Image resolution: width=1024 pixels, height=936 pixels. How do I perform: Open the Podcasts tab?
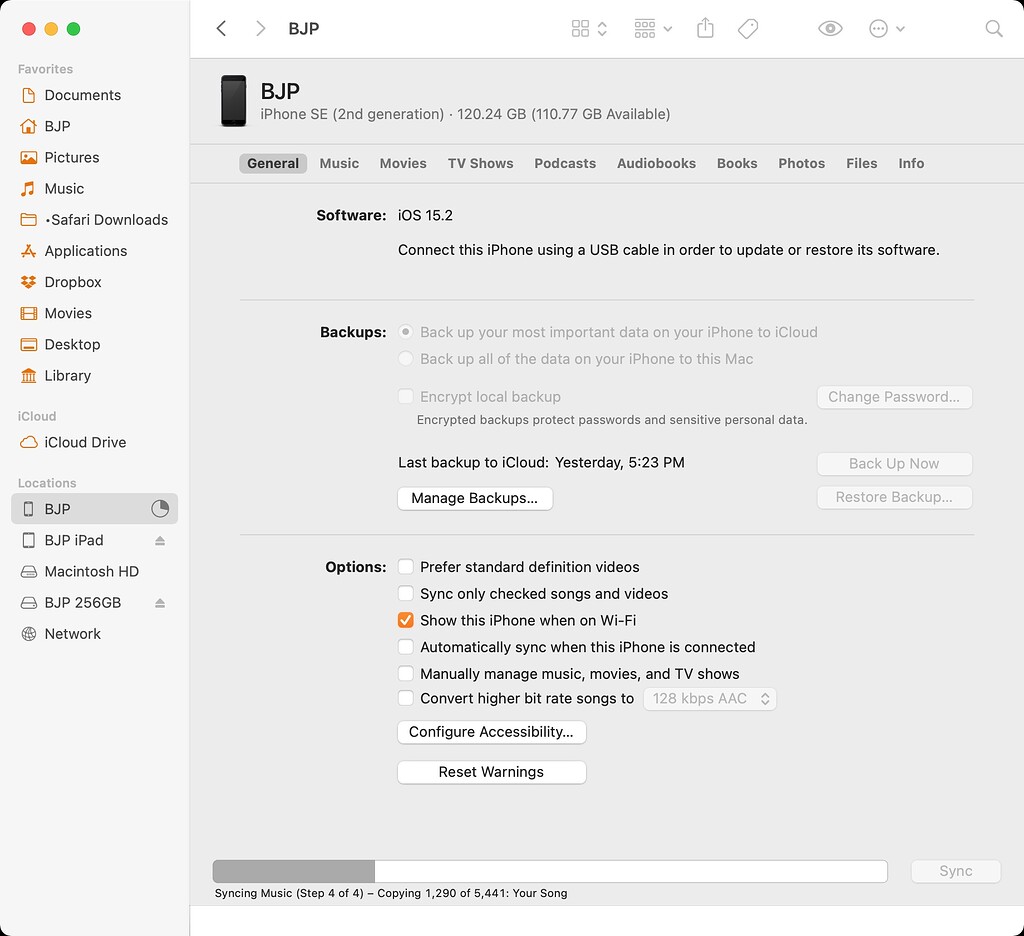point(565,163)
